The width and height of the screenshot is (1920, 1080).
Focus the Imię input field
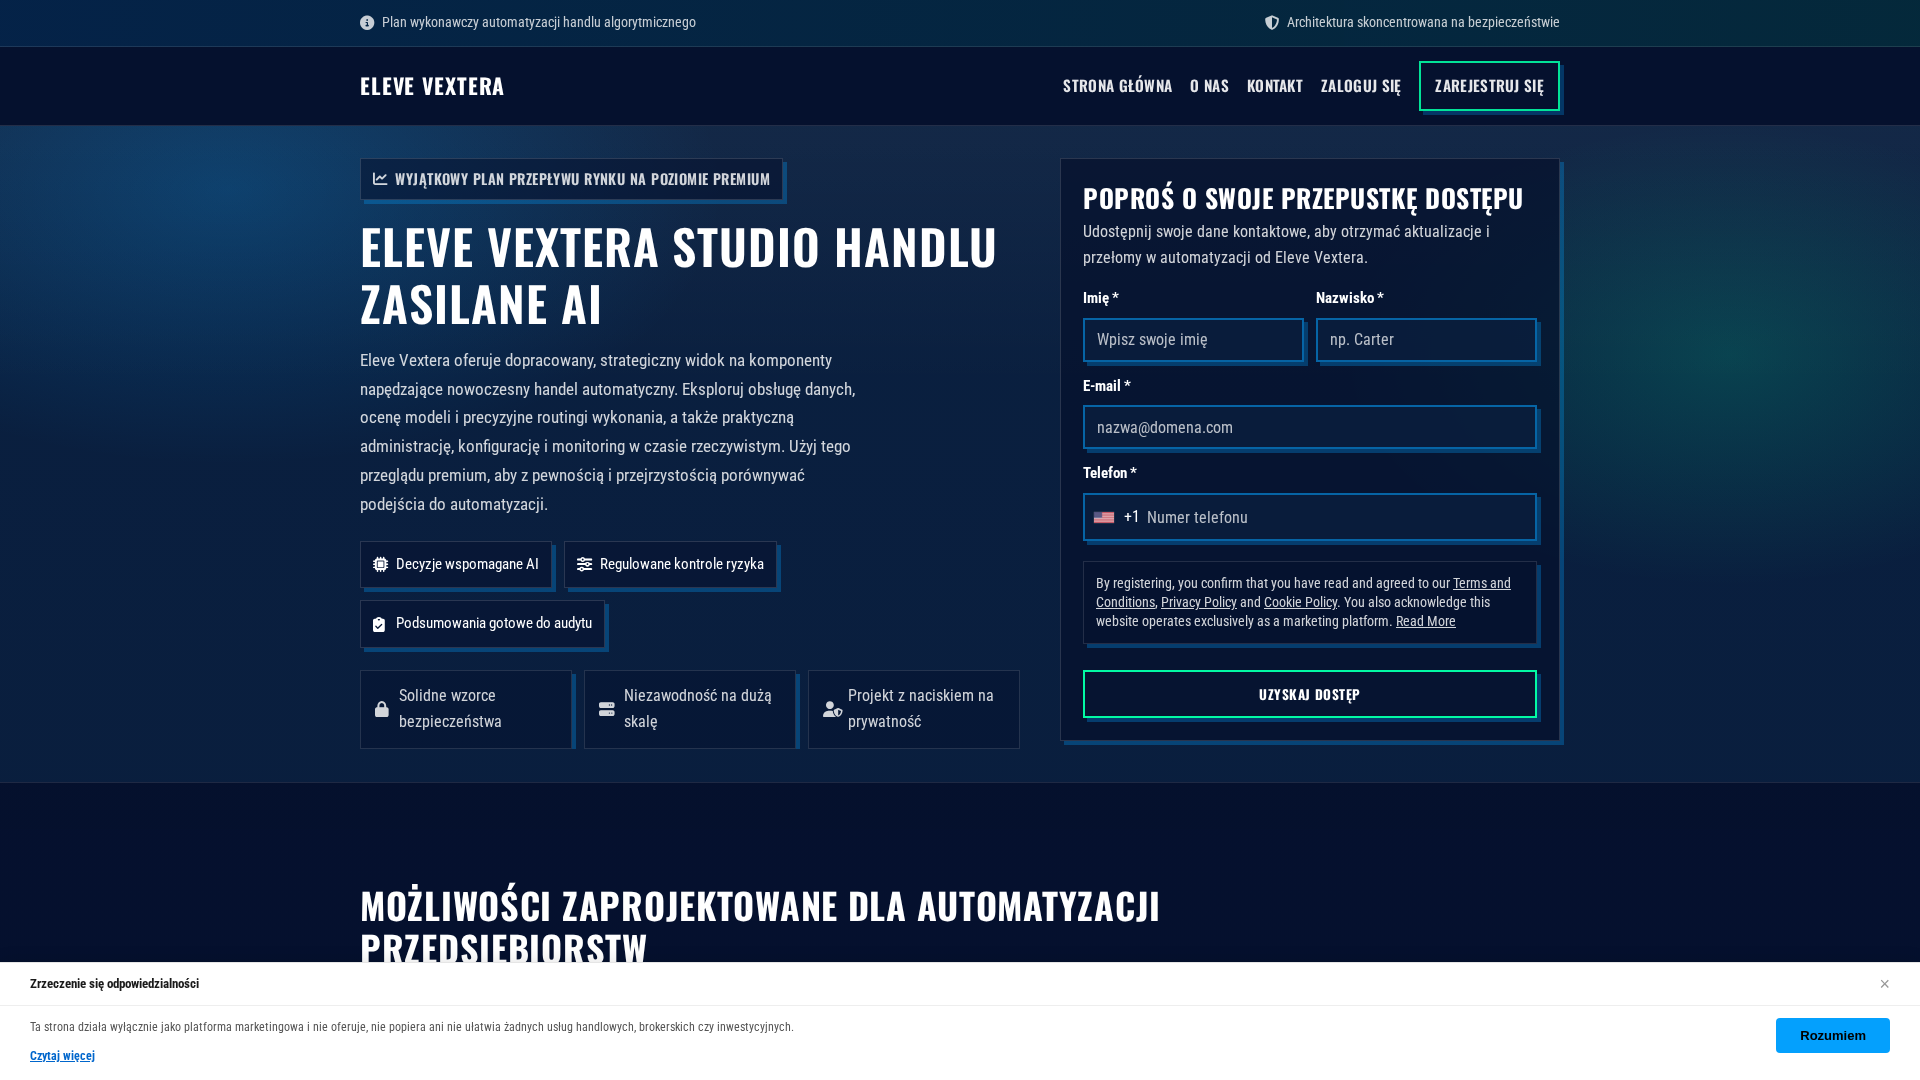1193,340
